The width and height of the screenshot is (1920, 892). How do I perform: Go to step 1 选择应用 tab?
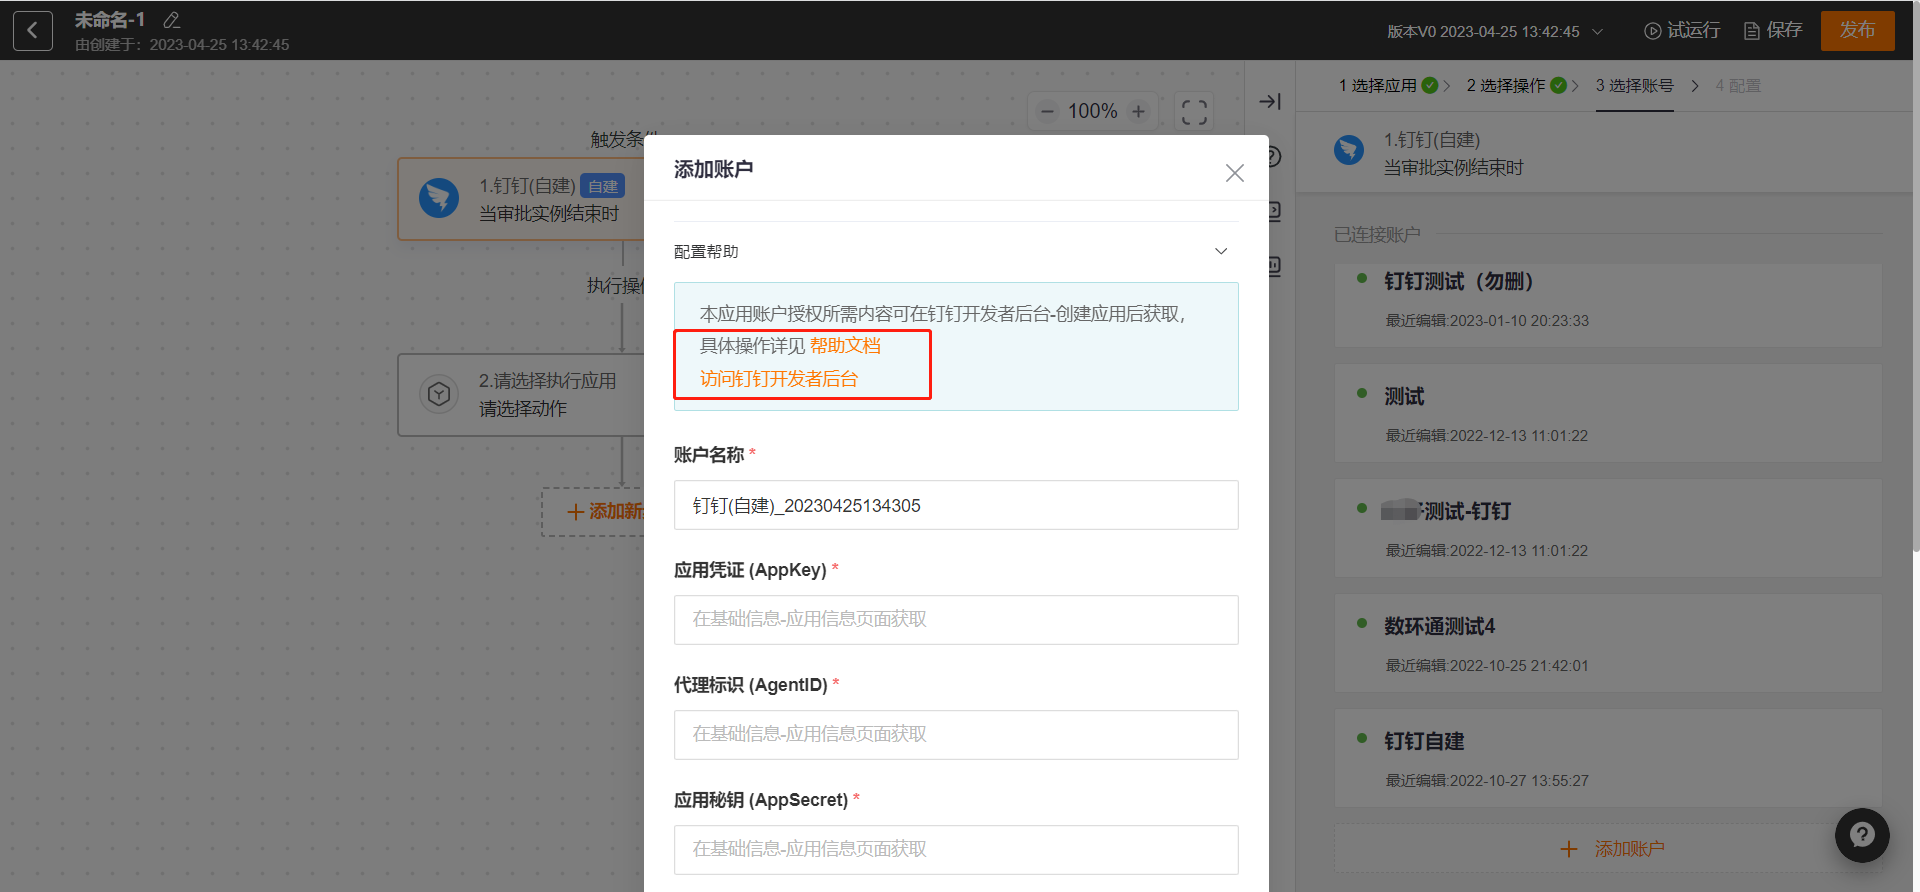[x=1388, y=86]
